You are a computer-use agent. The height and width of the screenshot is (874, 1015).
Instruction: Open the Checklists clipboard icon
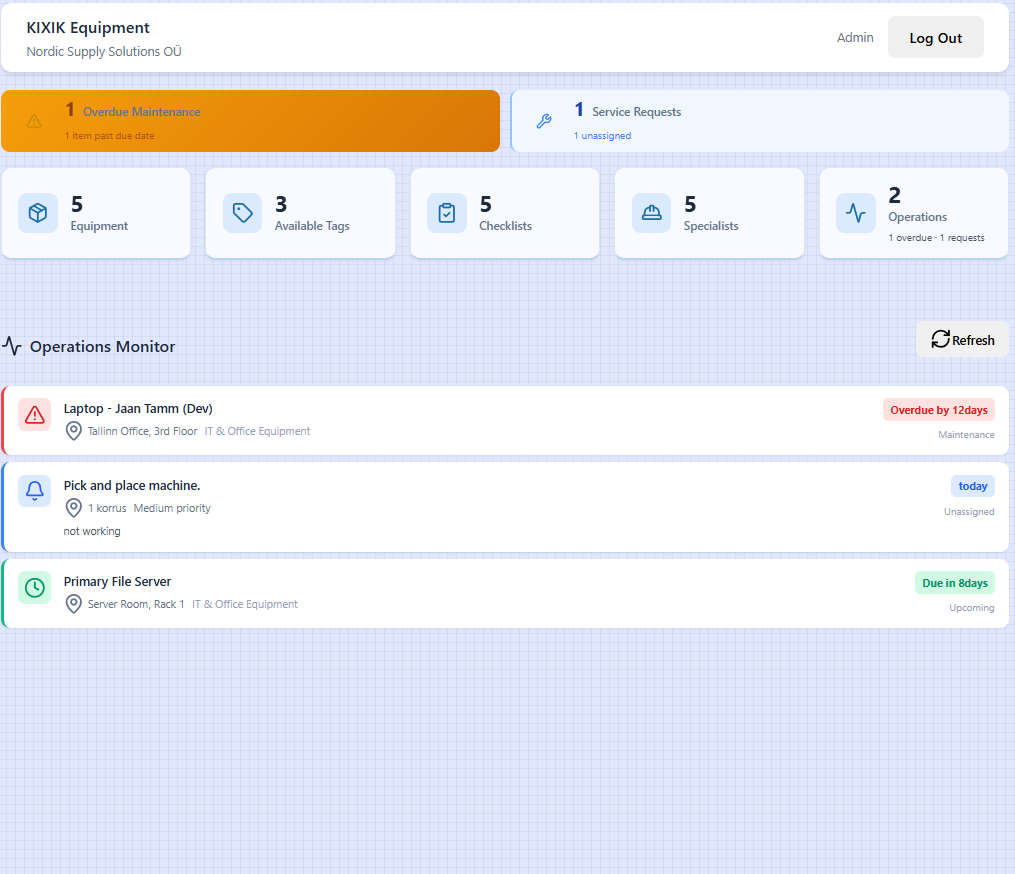point(447,212)
